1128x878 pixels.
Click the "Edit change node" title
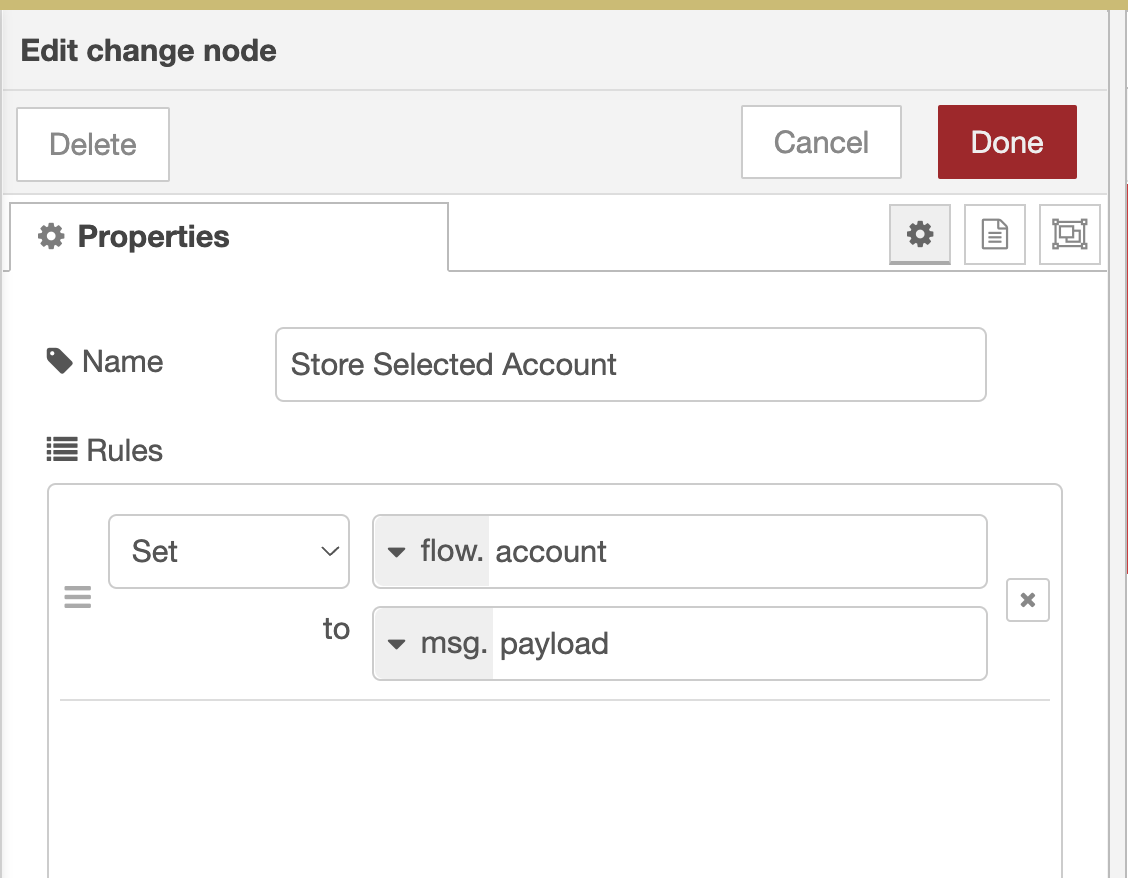click(149, 51)
